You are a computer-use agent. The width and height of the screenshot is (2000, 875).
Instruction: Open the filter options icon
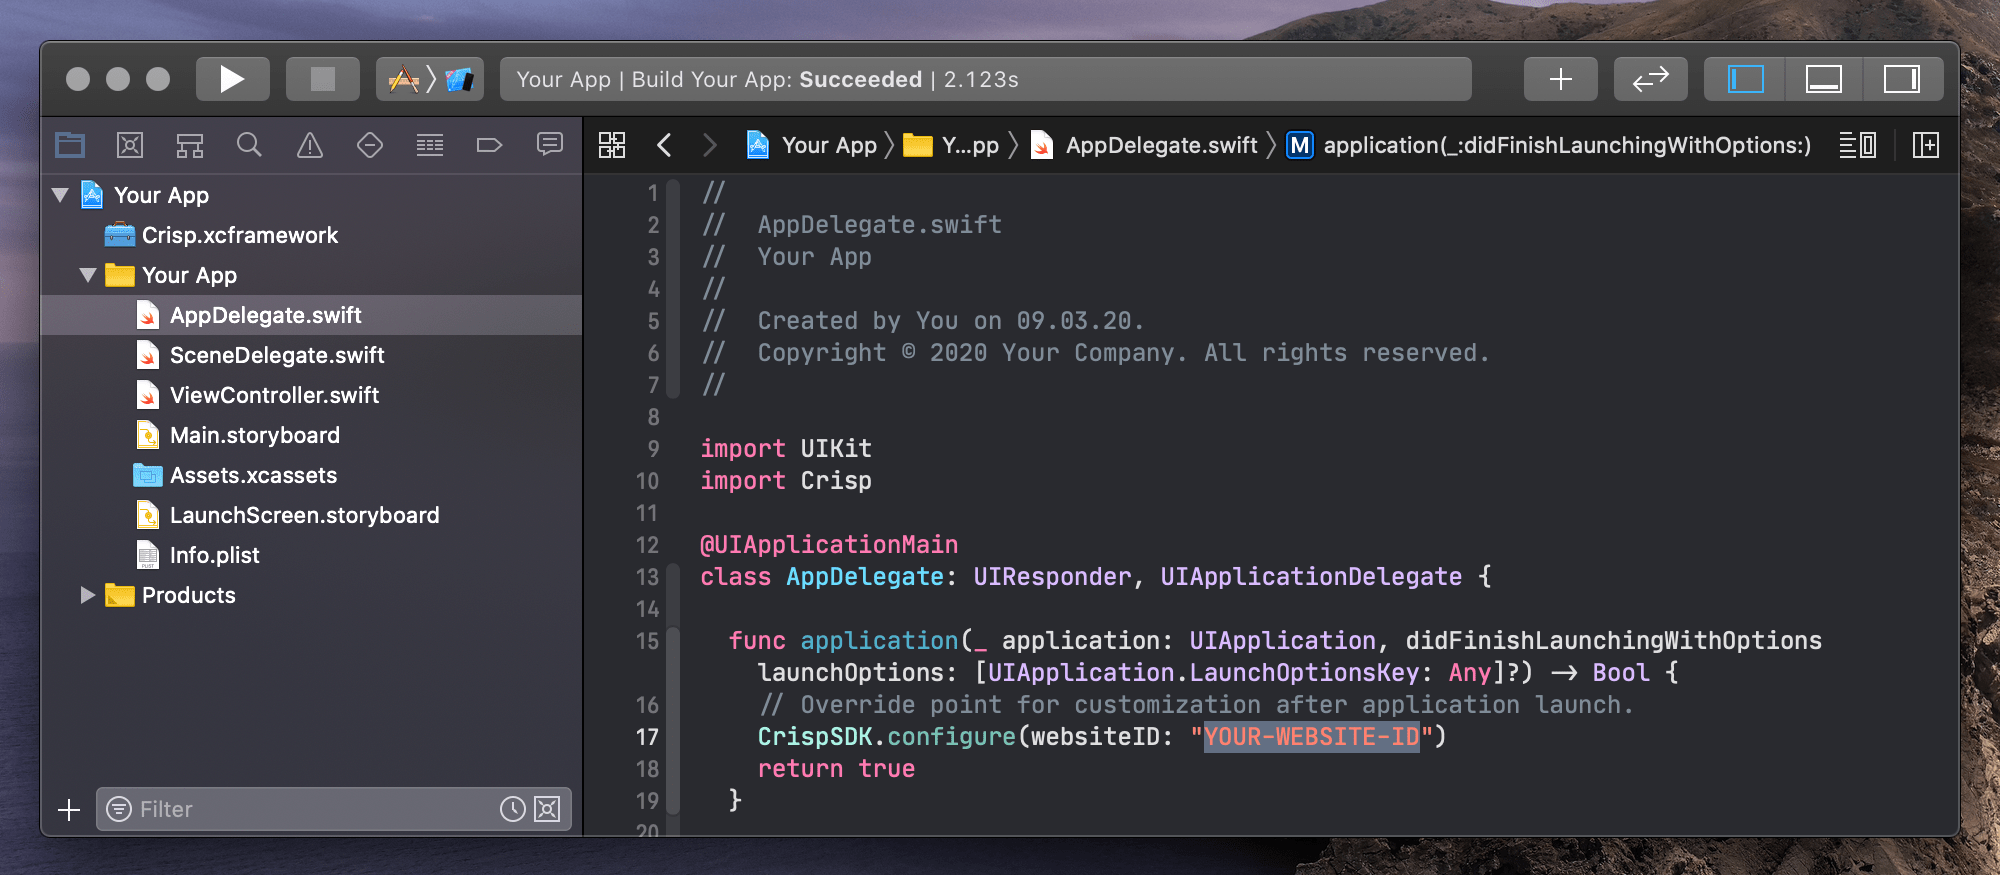click(119, 809)
